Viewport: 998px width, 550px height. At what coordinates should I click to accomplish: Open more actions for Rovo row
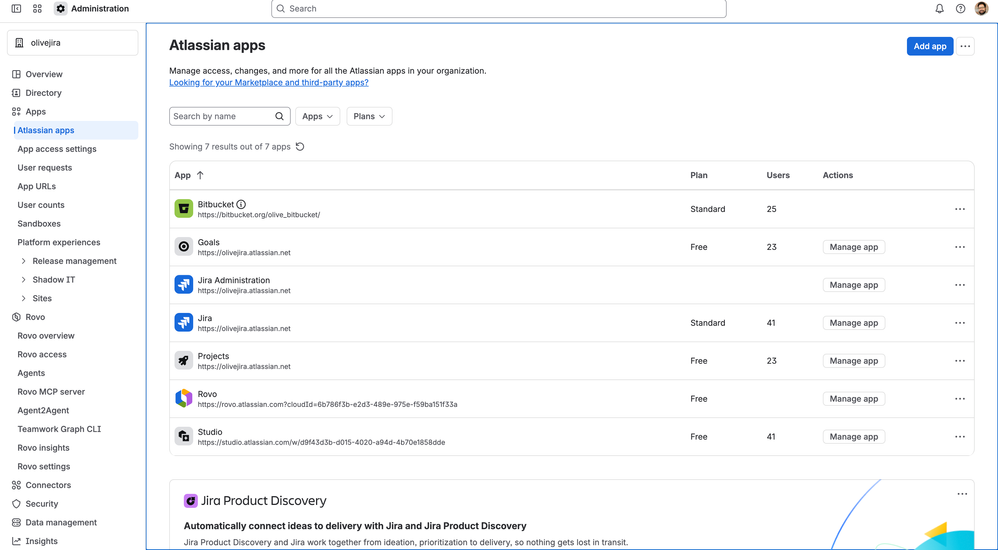(960, 398)
